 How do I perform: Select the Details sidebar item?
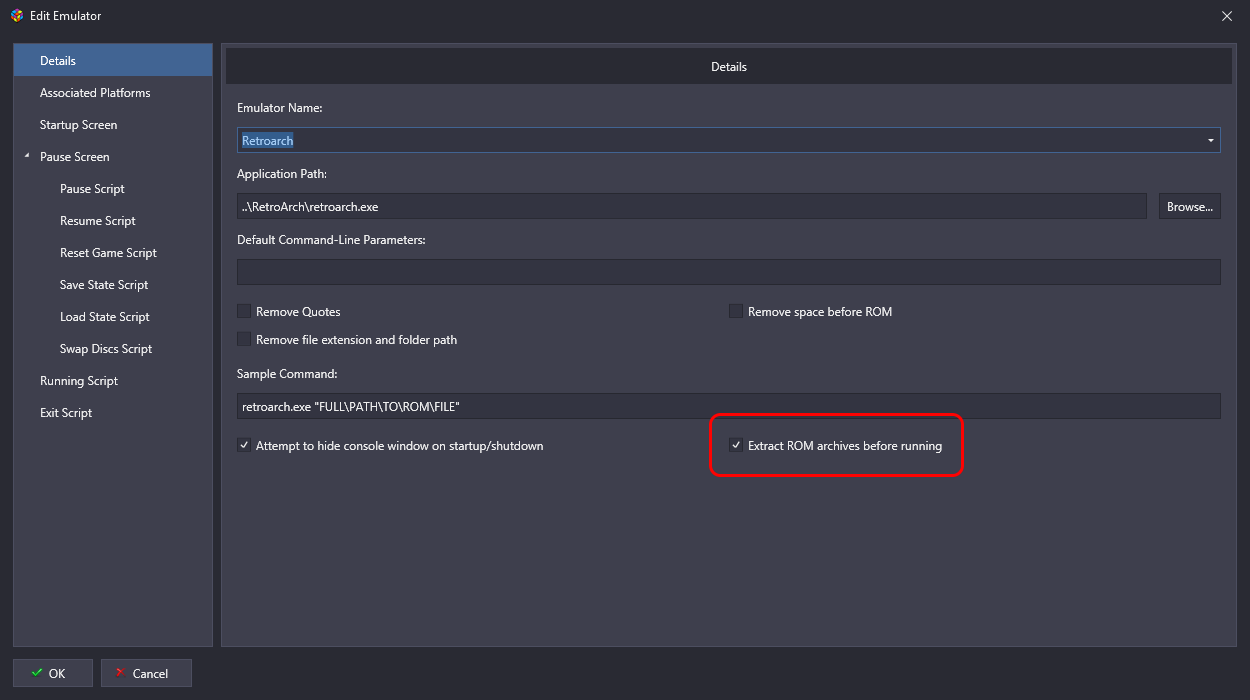113,61
